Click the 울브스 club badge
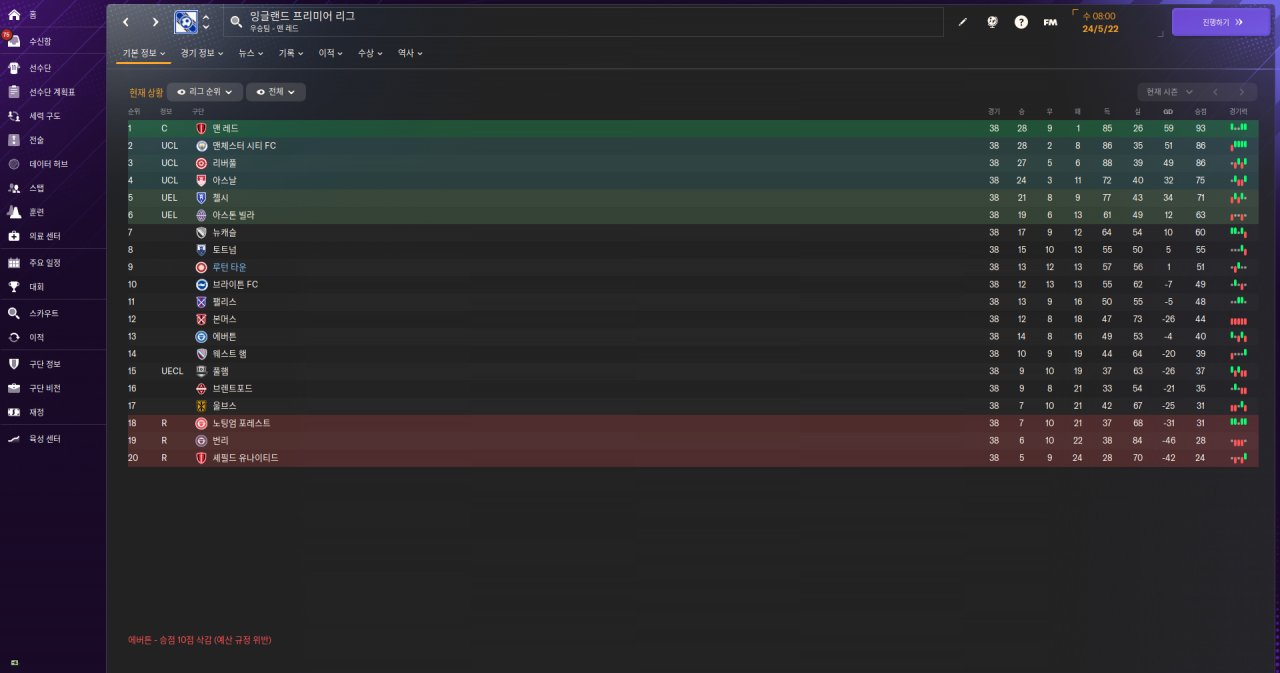This screenshot has width=1280, height=673. tap(201, 406)
